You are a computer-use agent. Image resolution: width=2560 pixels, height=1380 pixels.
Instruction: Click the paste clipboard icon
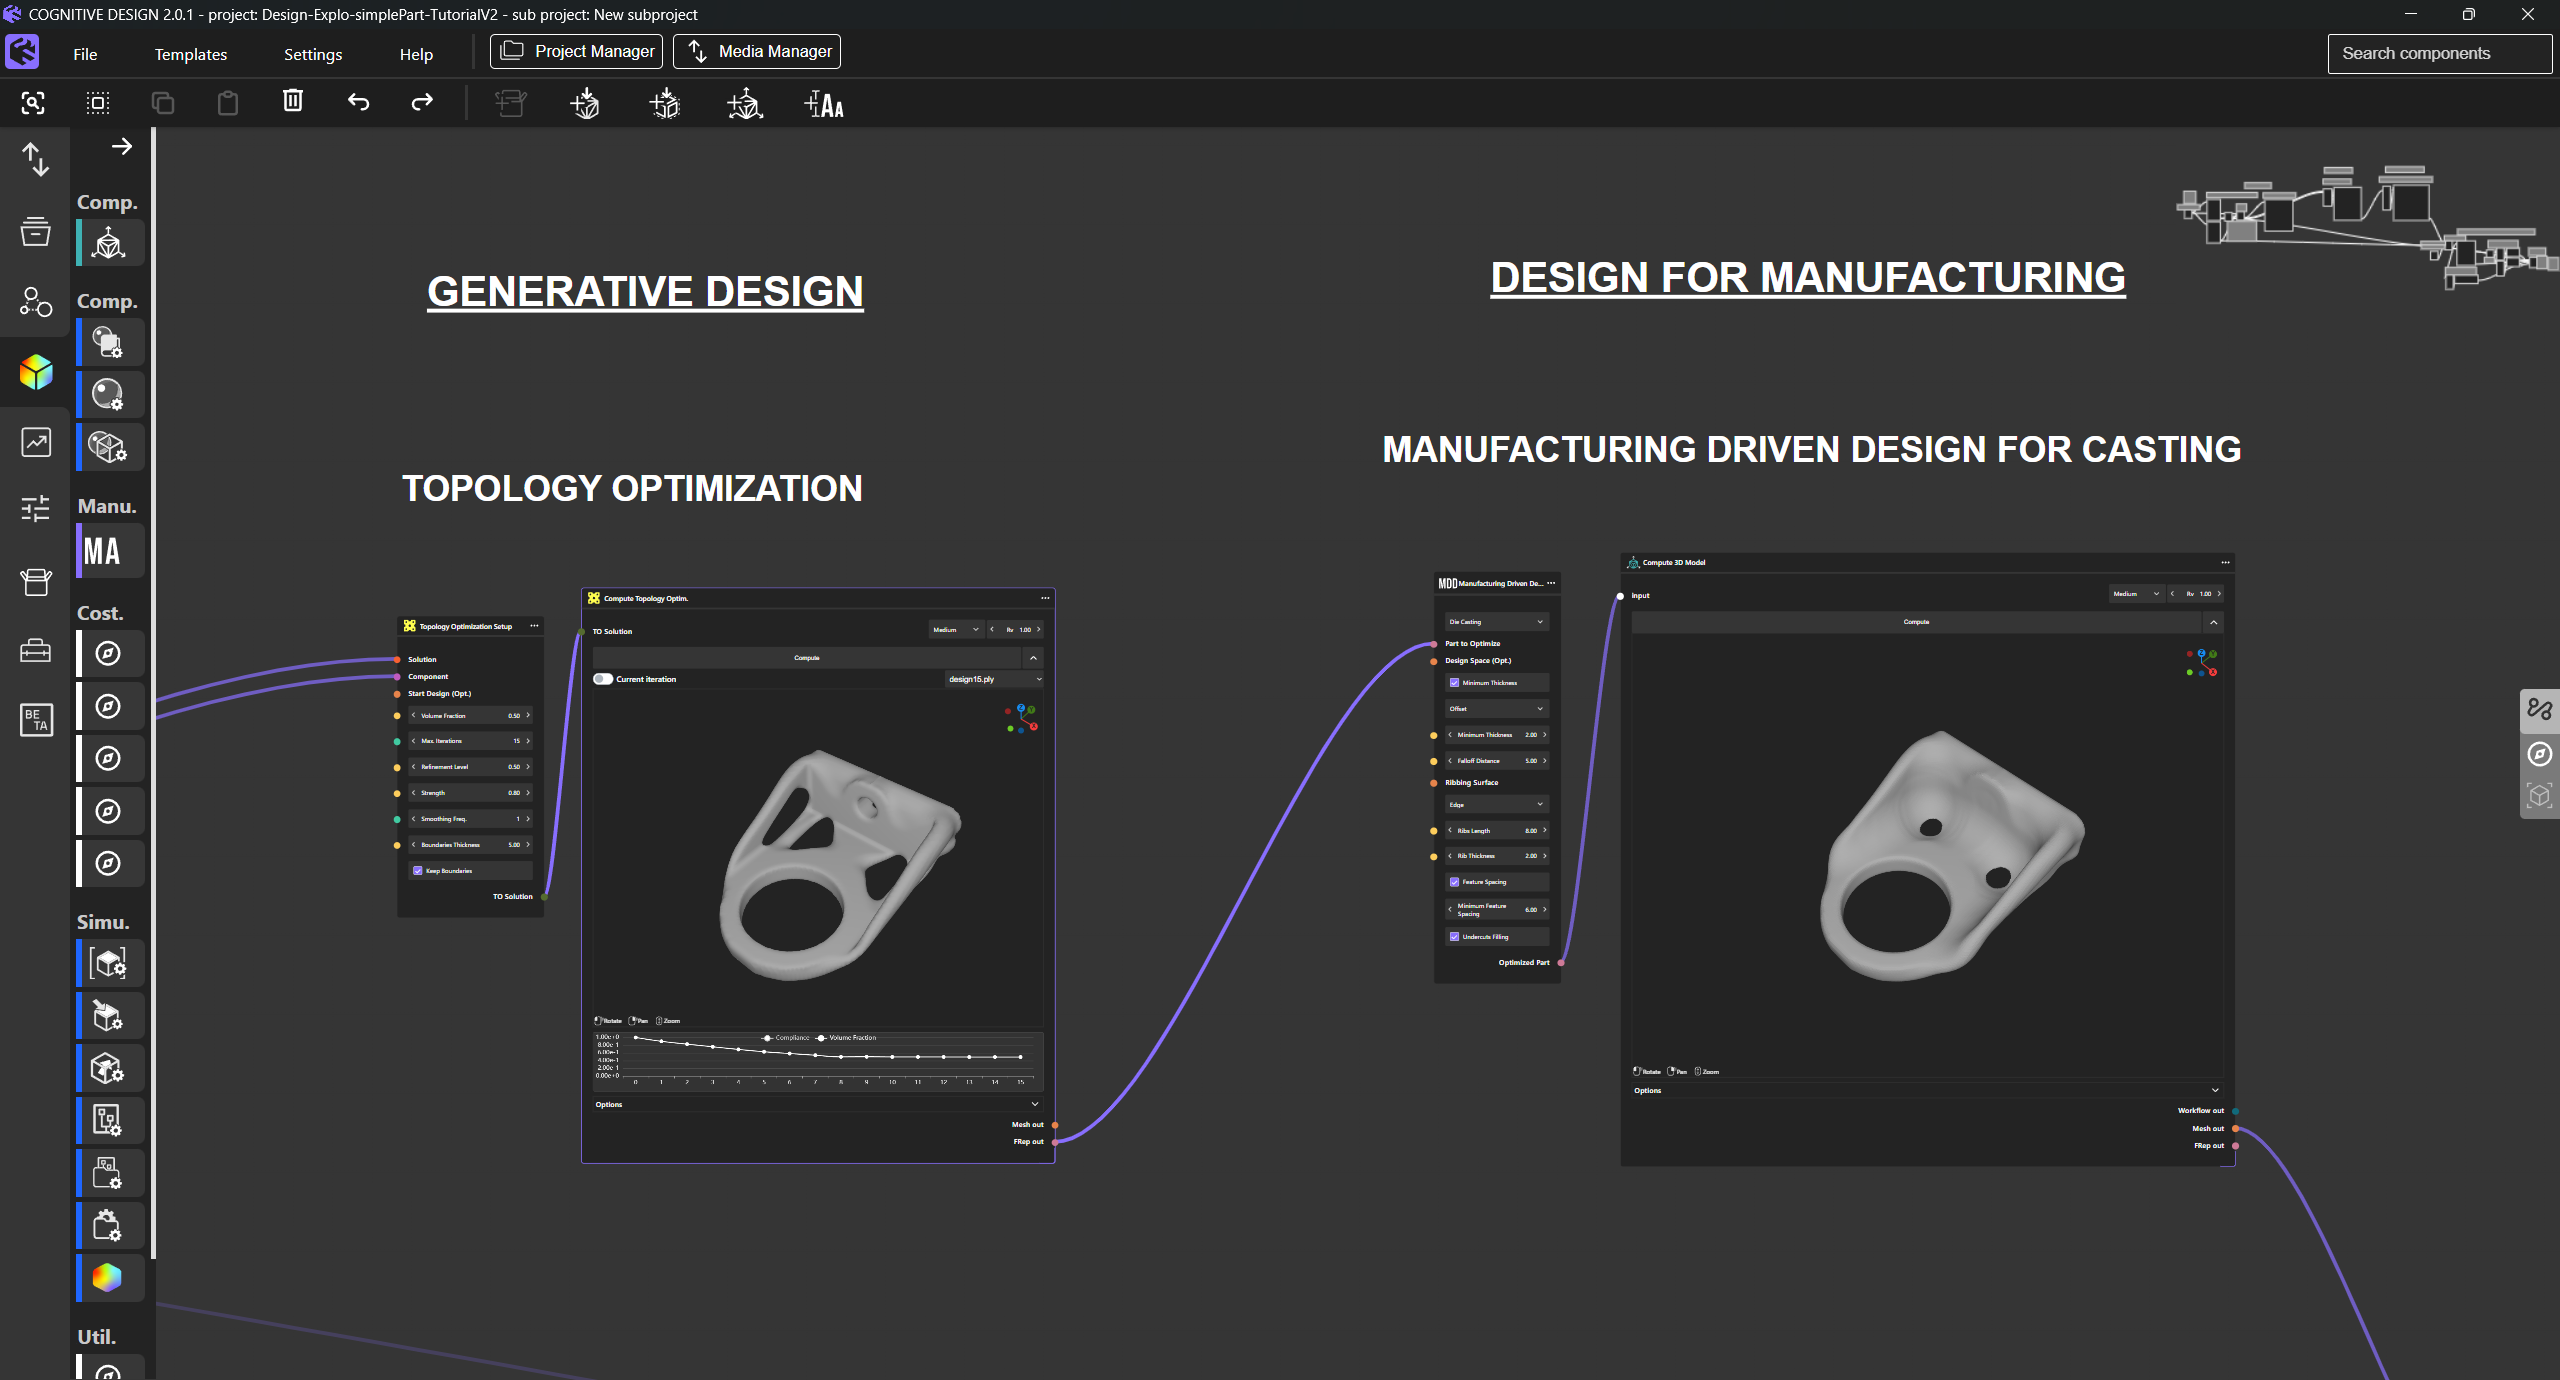[x=228, y=103]
